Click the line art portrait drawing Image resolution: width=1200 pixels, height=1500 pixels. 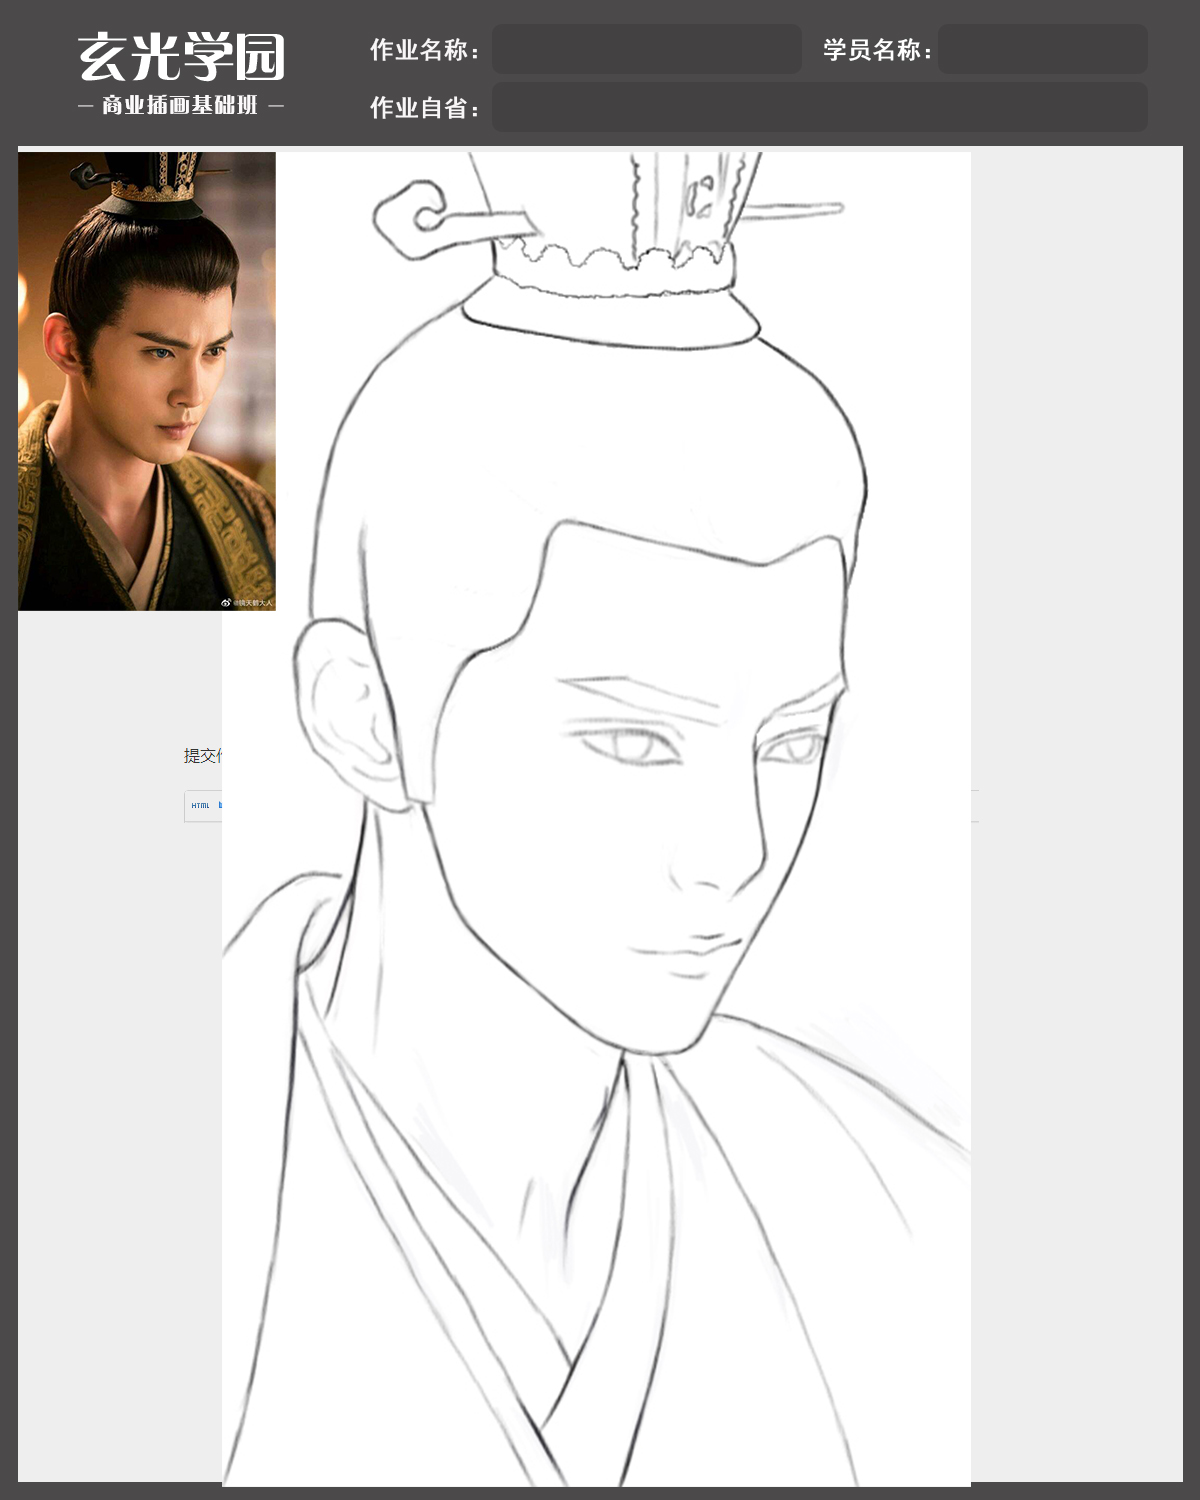[596, 819]
